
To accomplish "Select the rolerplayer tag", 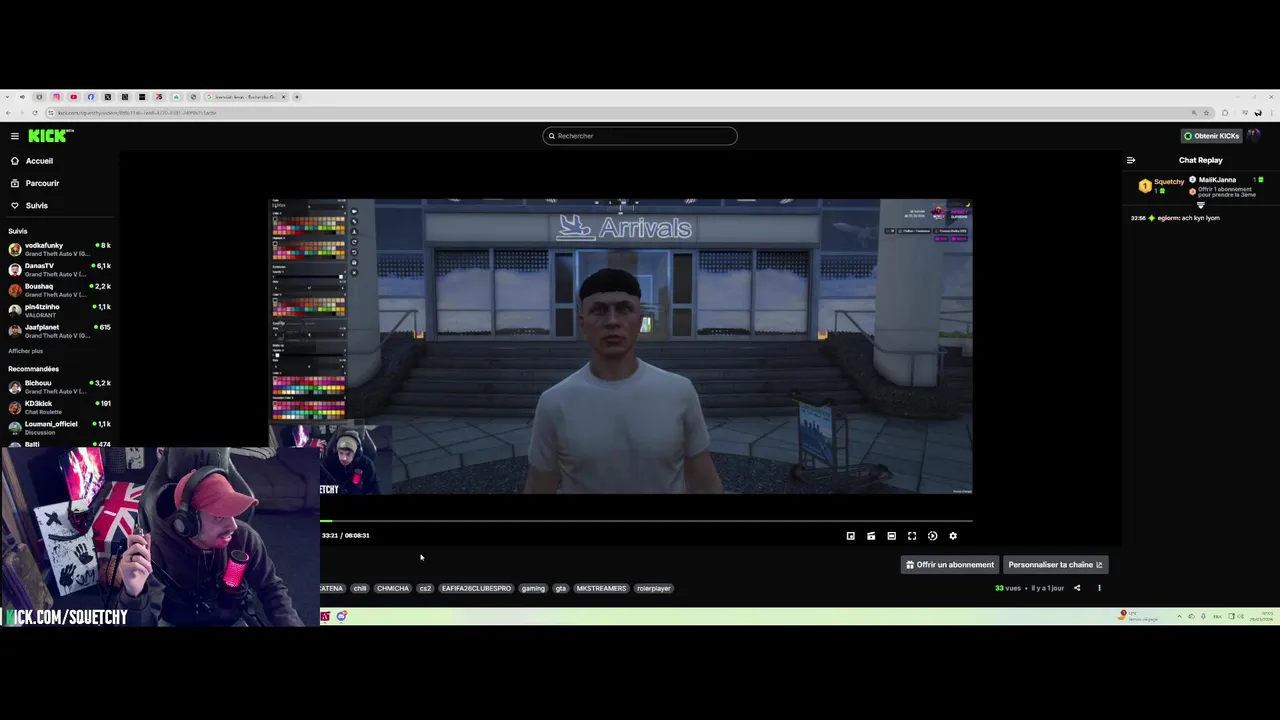I will tap(654, 588).
